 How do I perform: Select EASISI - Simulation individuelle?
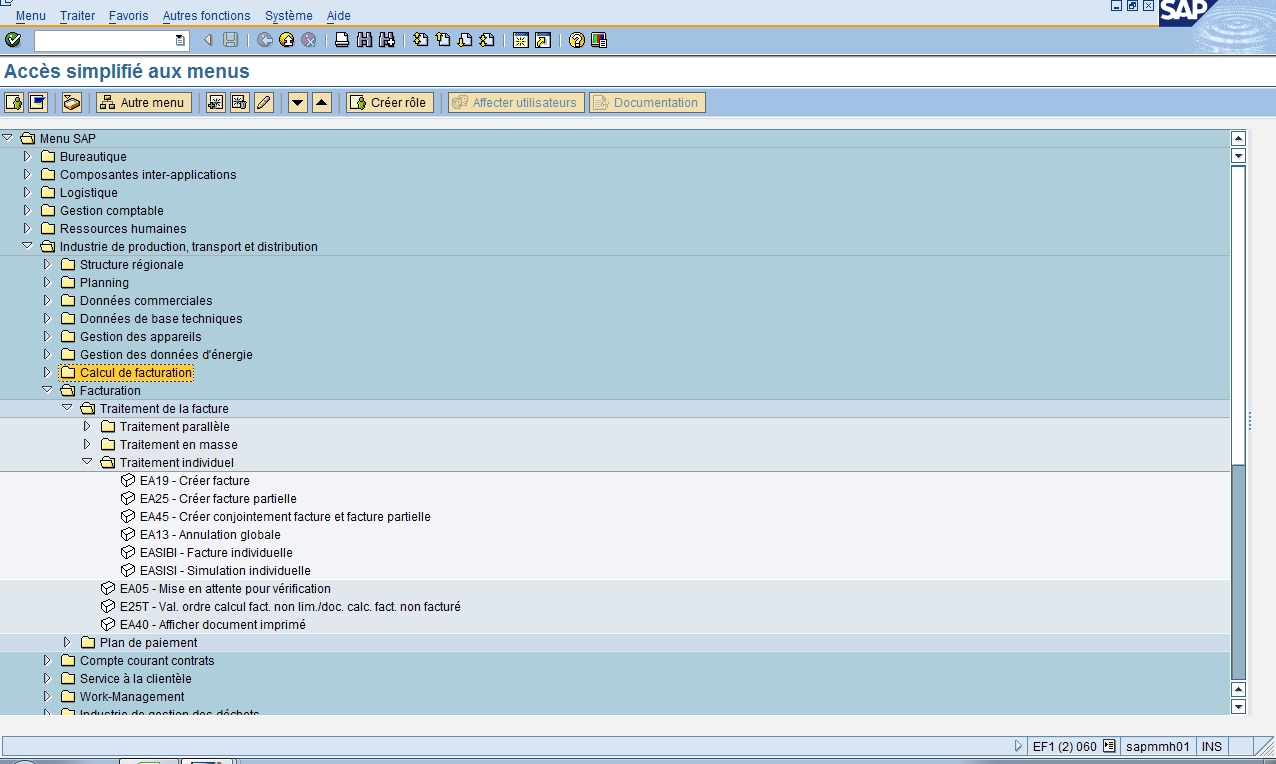pyautogui.click(x=225, y=570)
